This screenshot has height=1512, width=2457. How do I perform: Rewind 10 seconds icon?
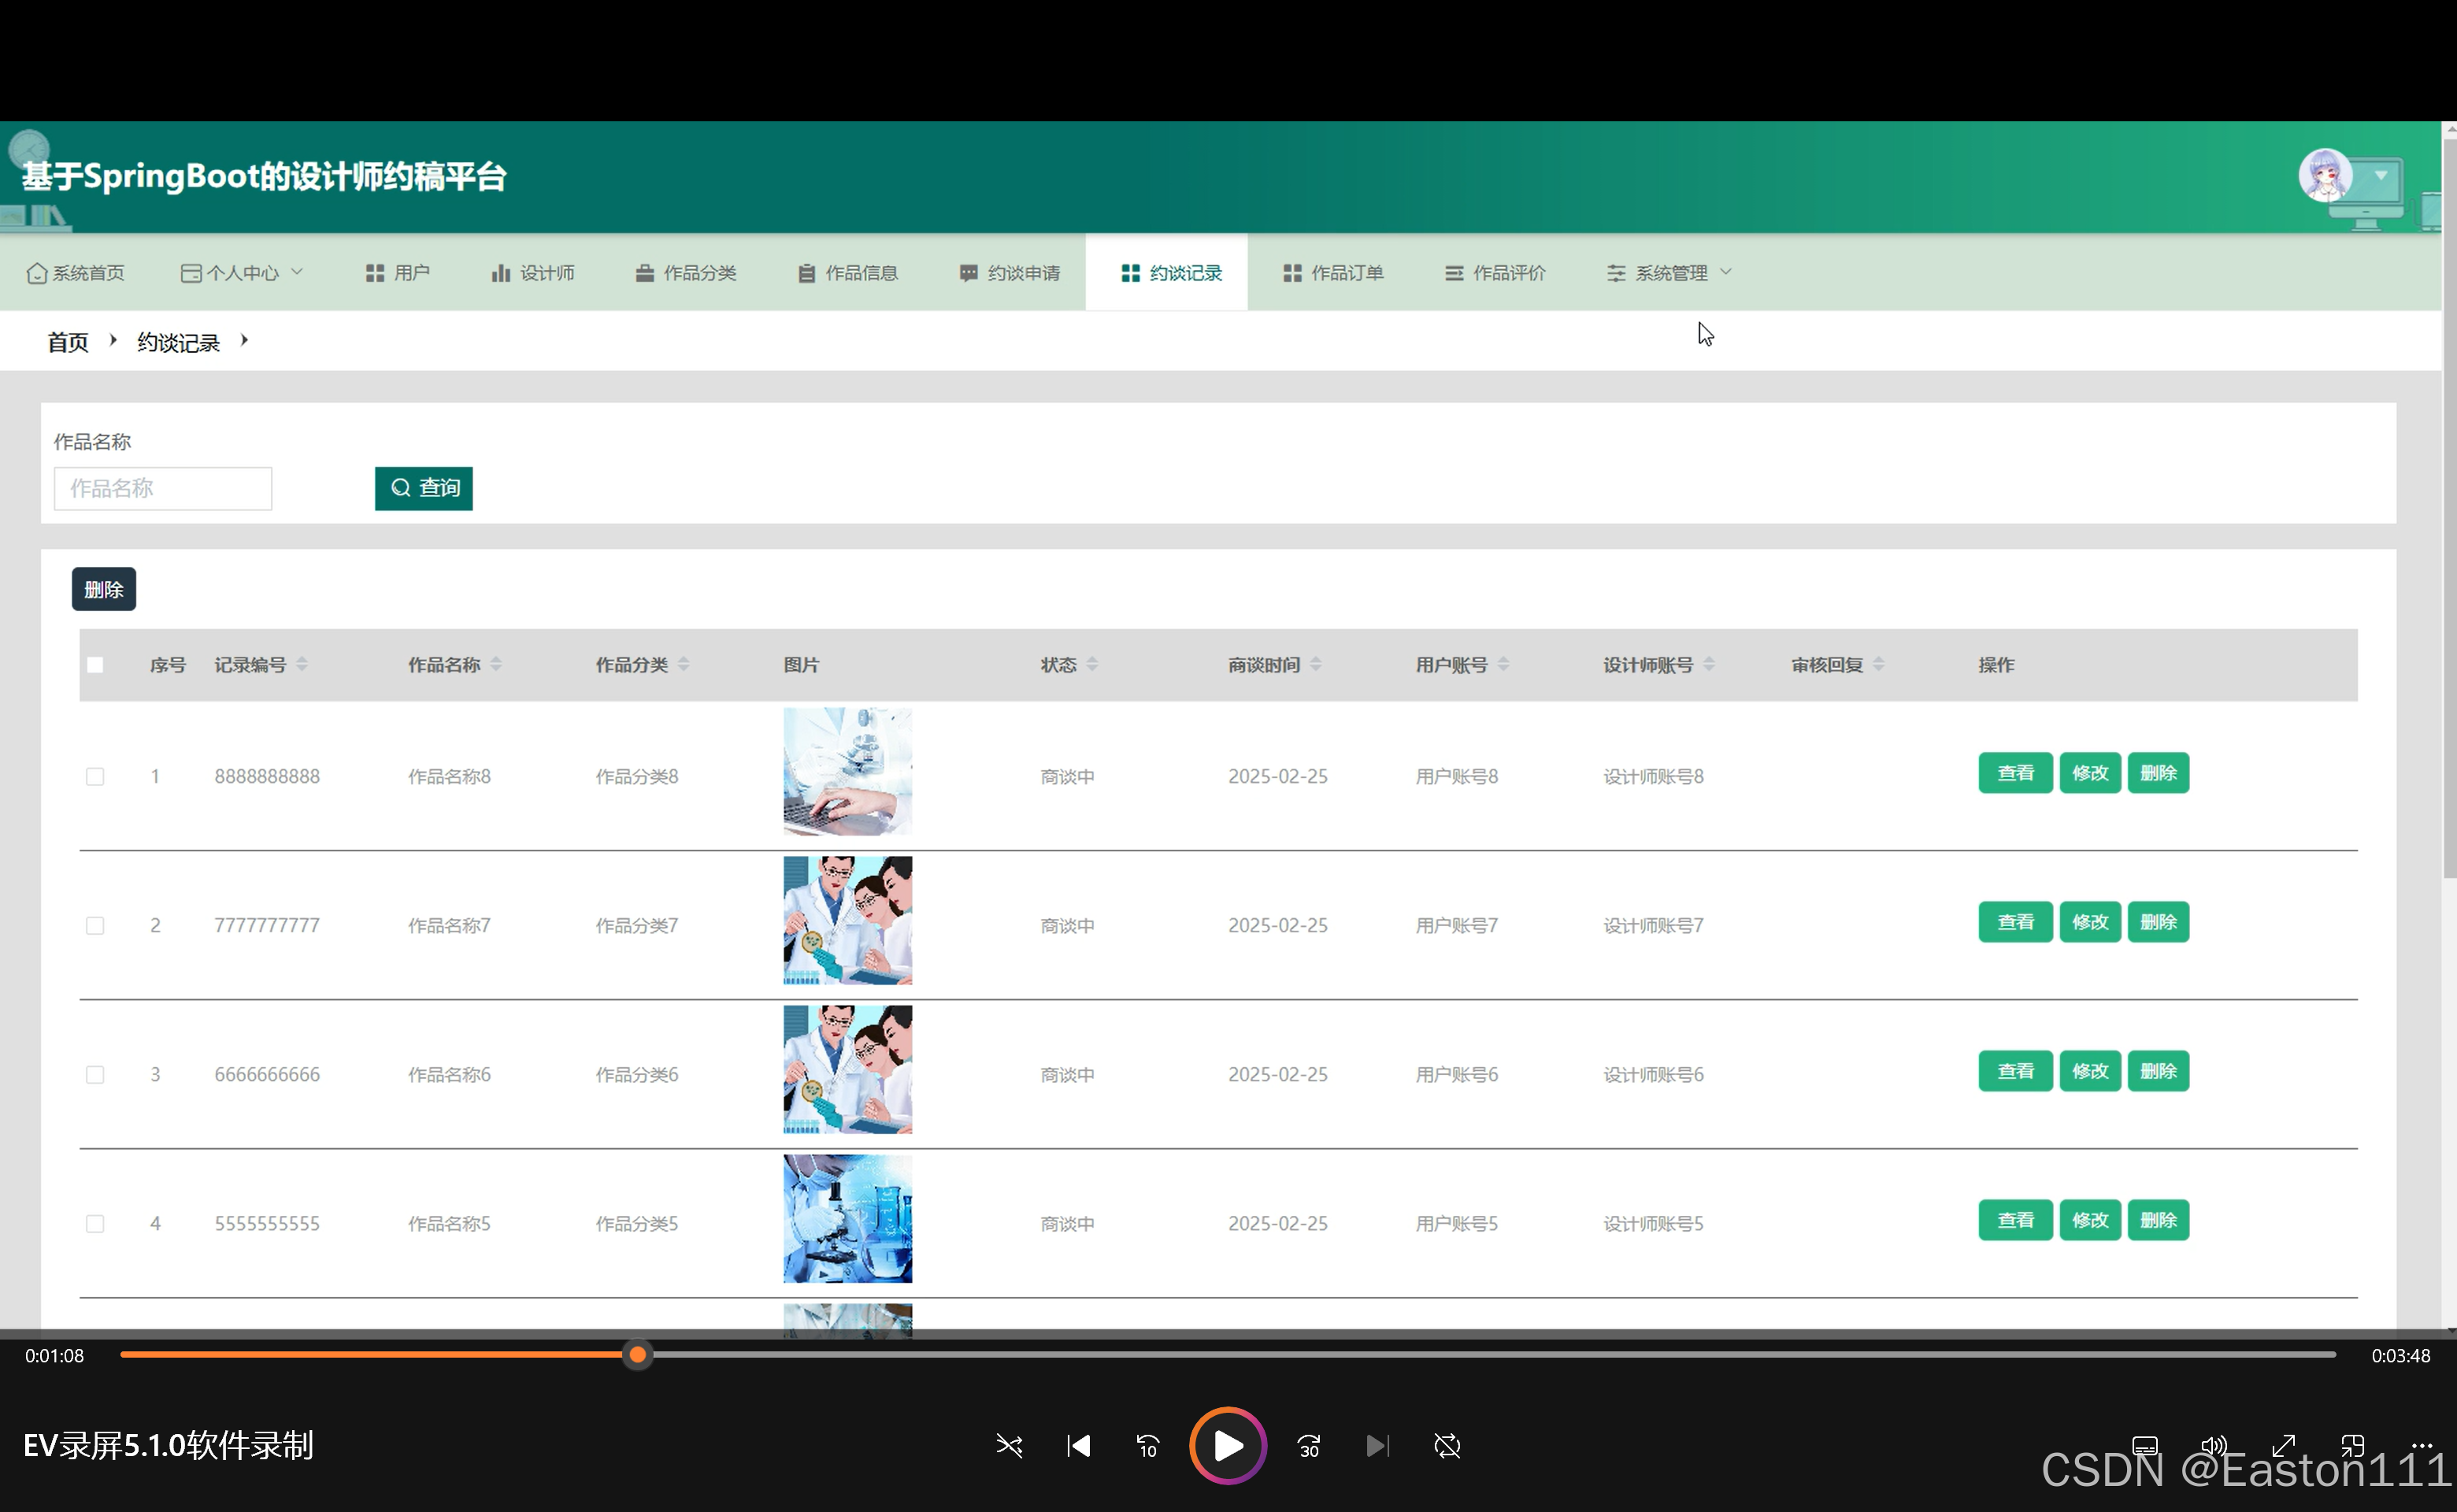(x=1147, y=1446)
